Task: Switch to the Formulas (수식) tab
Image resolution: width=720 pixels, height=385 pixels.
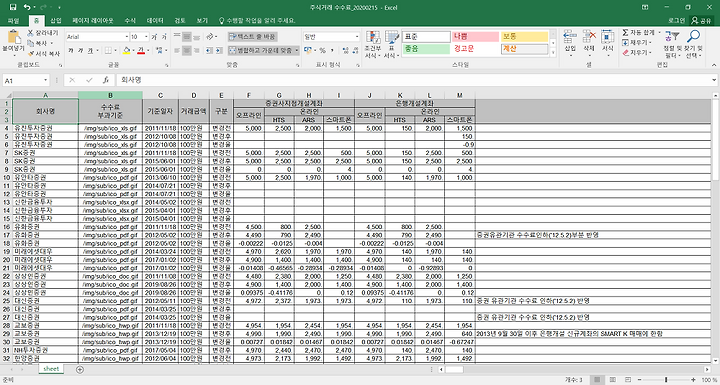Action: (130, 21)
